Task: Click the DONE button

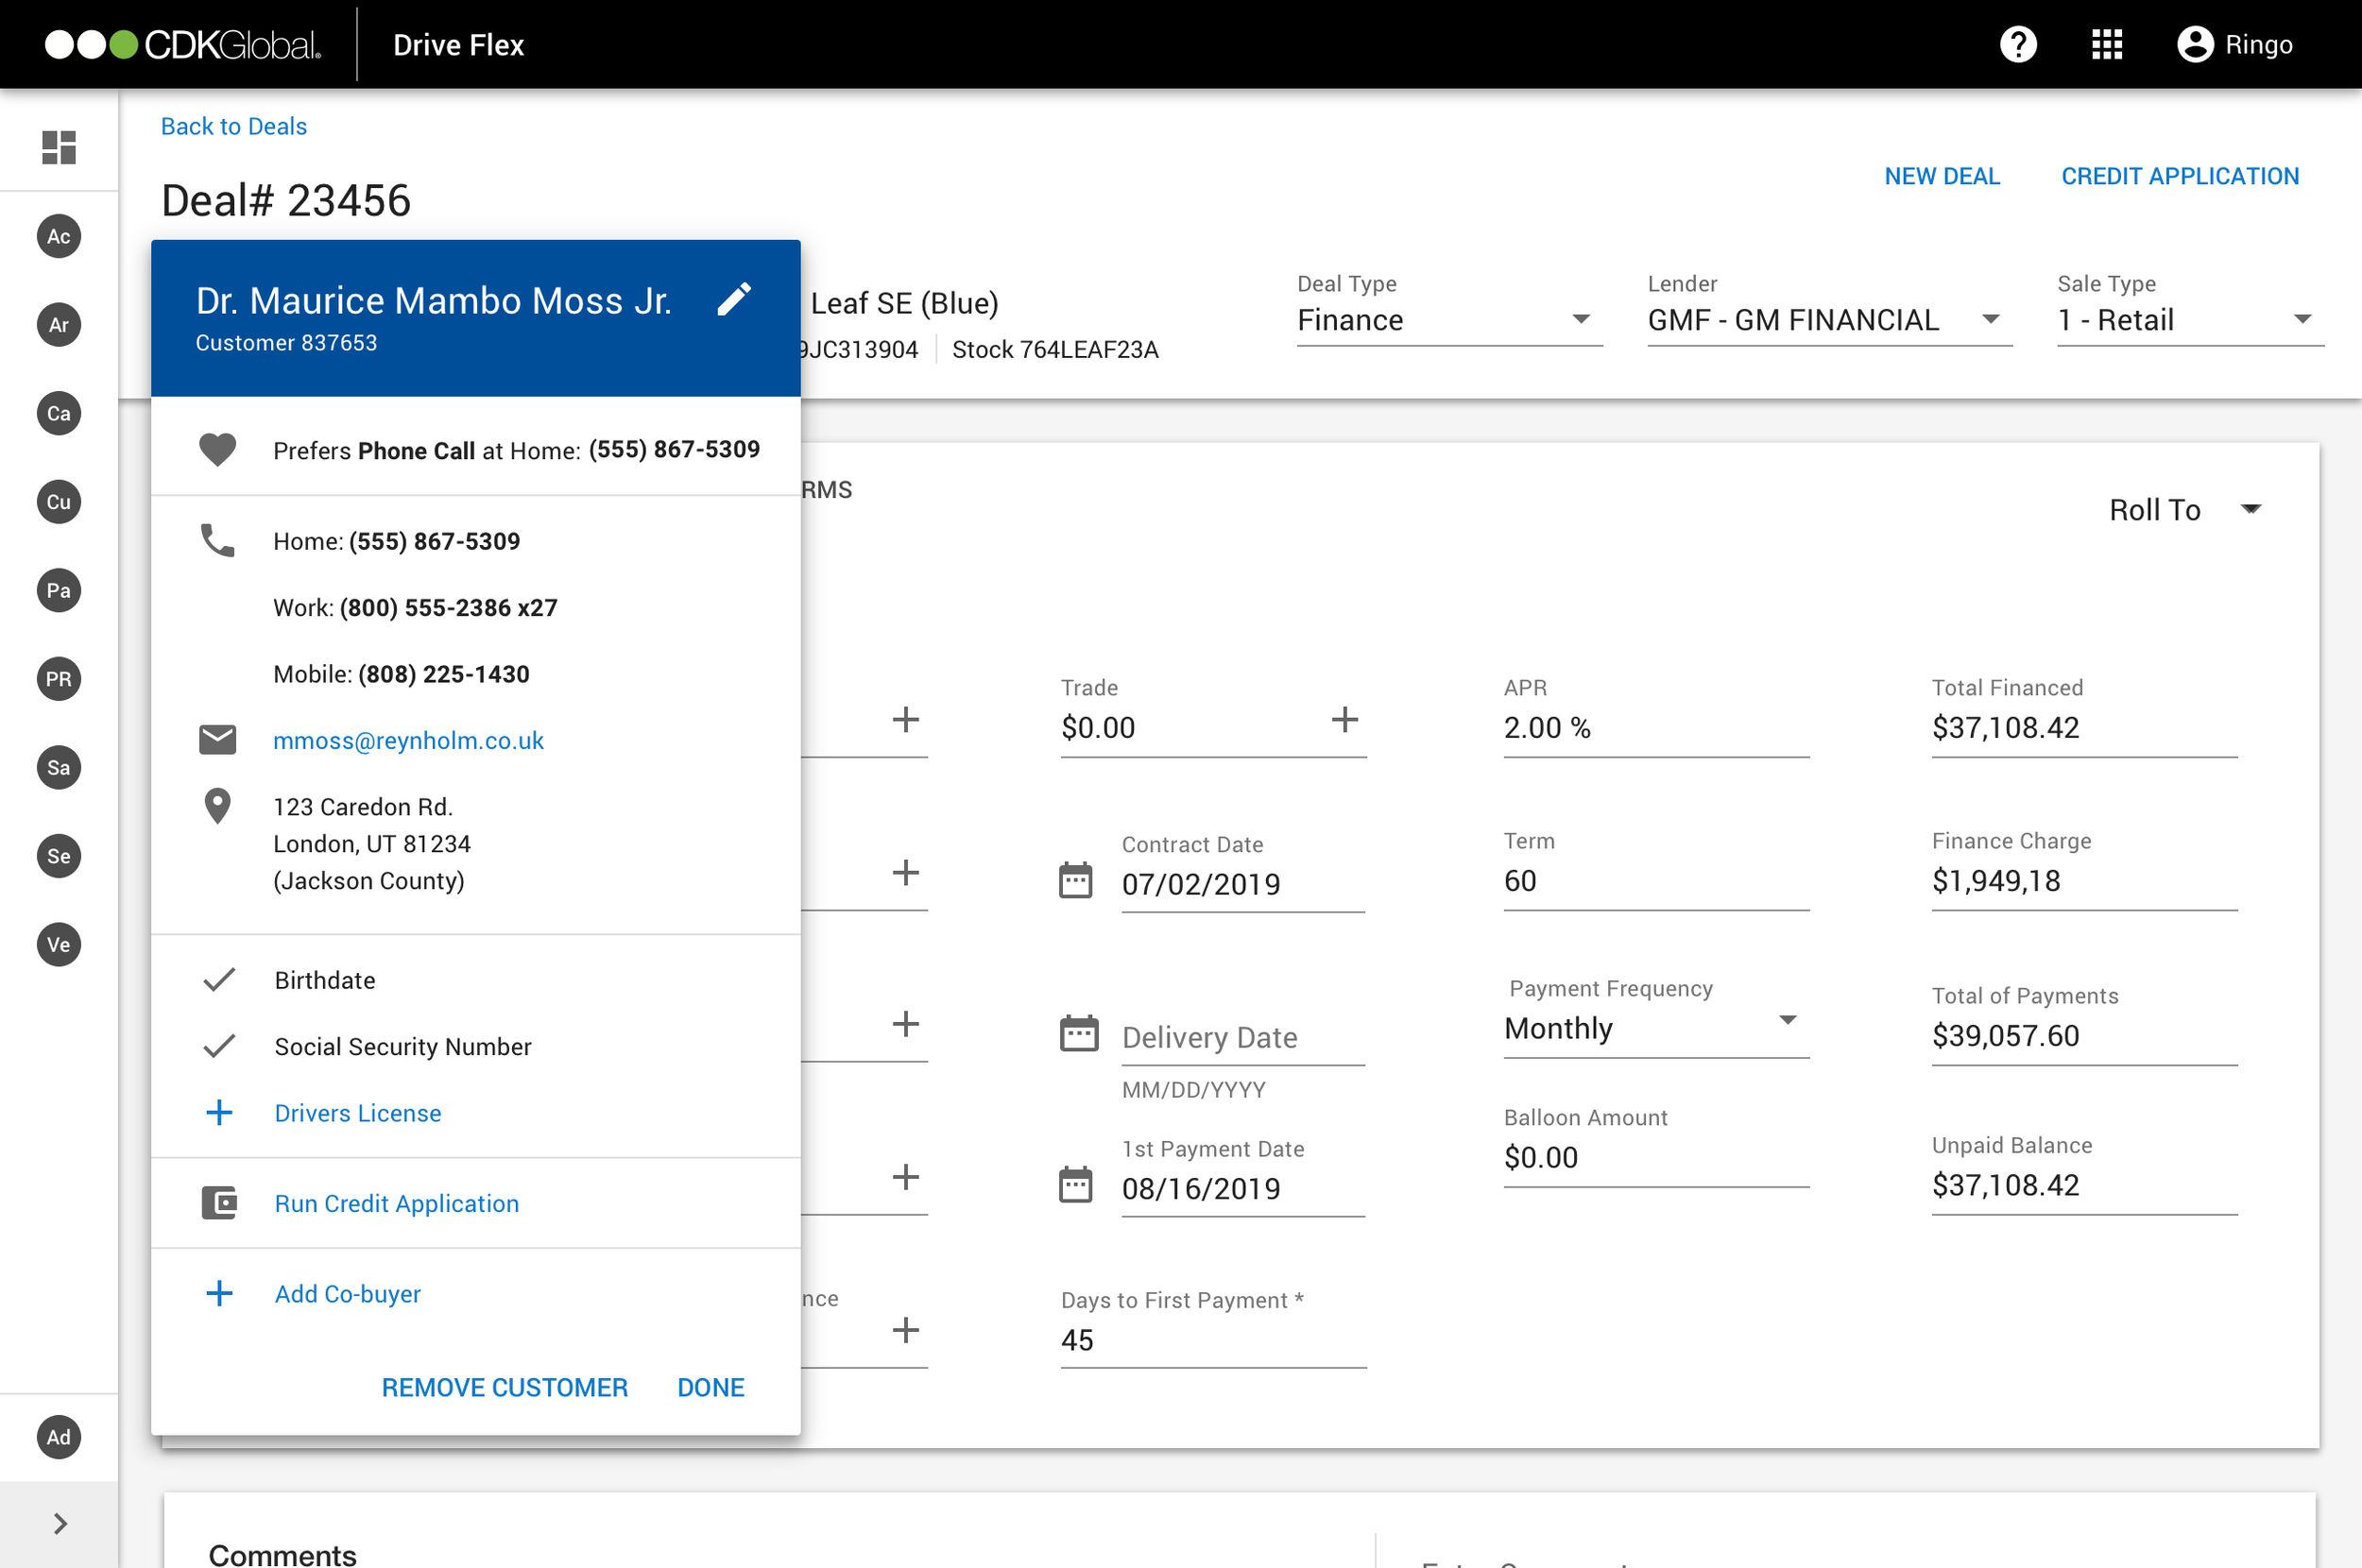Action: click(711, 1387)
